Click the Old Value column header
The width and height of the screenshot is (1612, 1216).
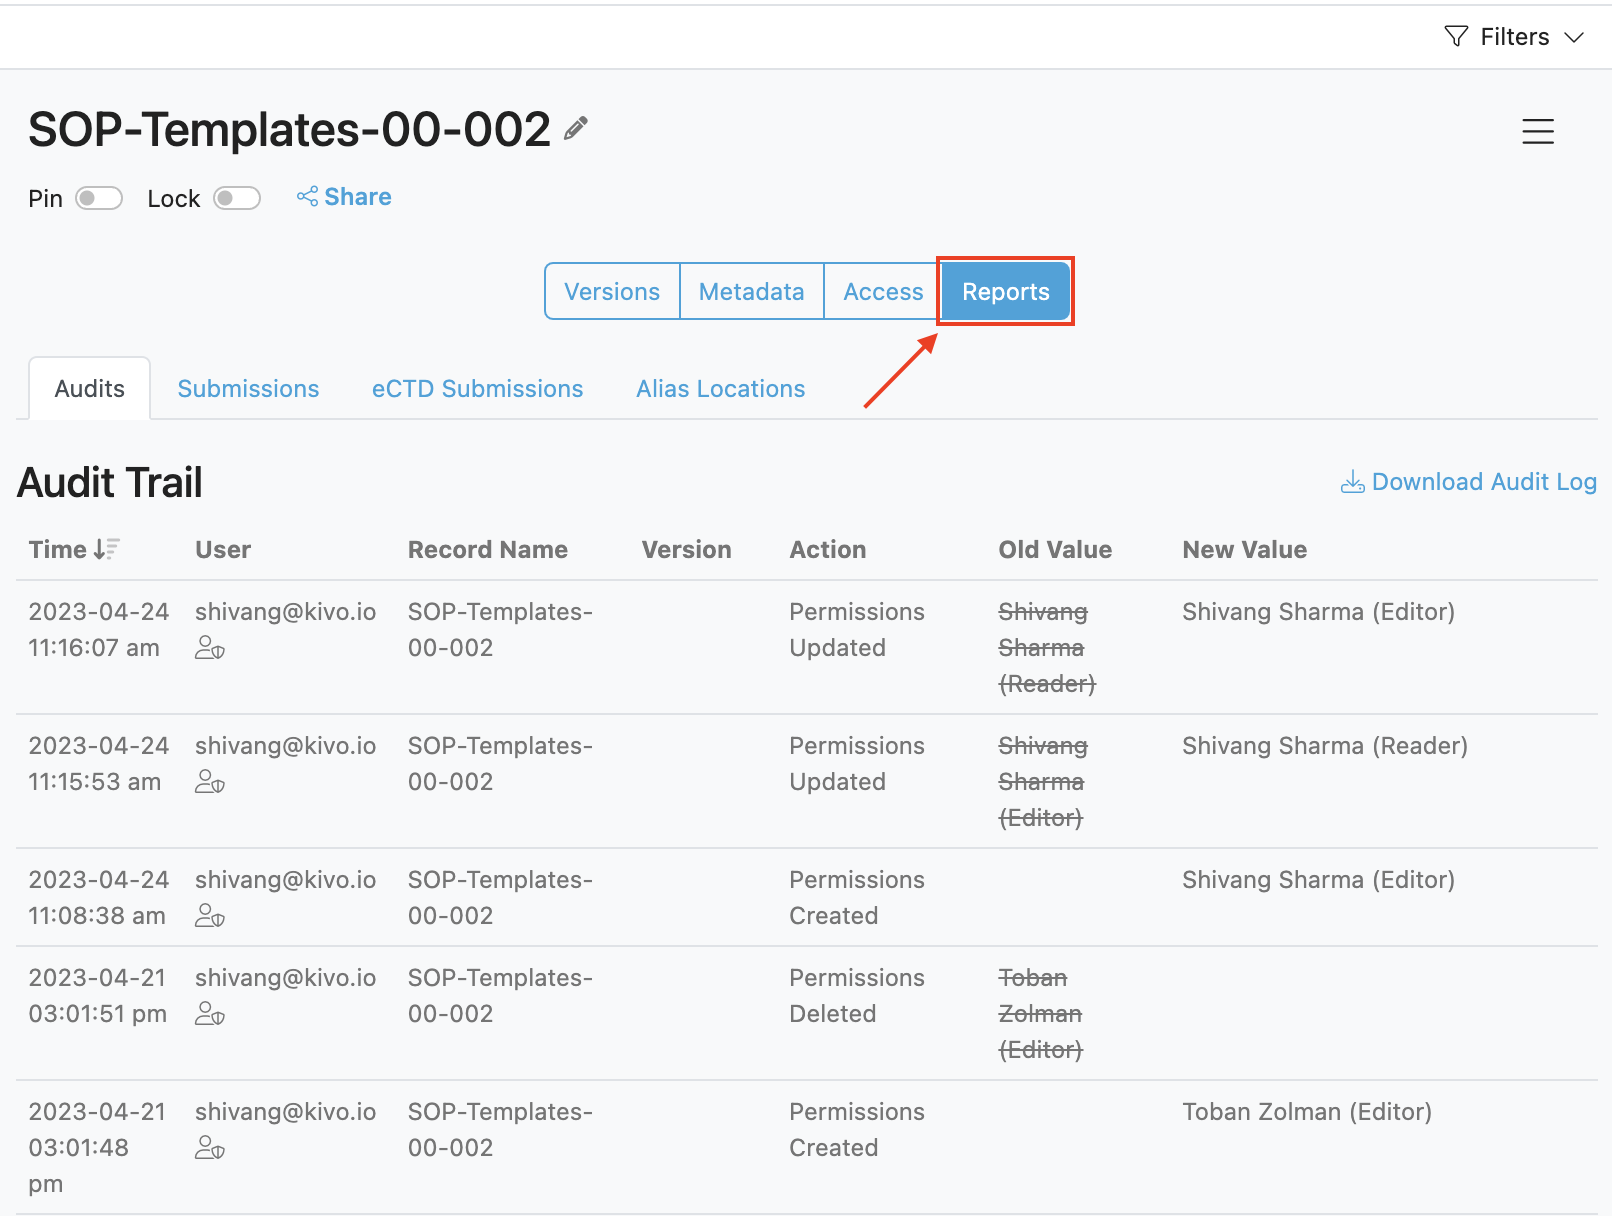1055,549
